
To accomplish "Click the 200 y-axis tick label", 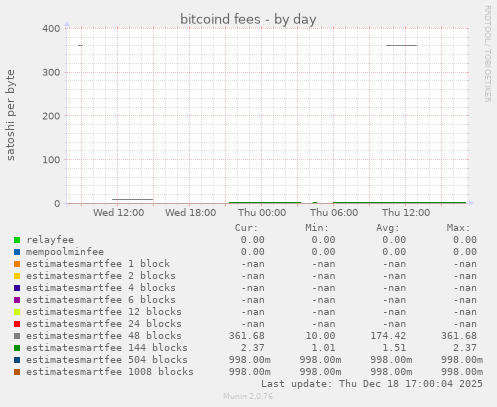I will [51, 116].
